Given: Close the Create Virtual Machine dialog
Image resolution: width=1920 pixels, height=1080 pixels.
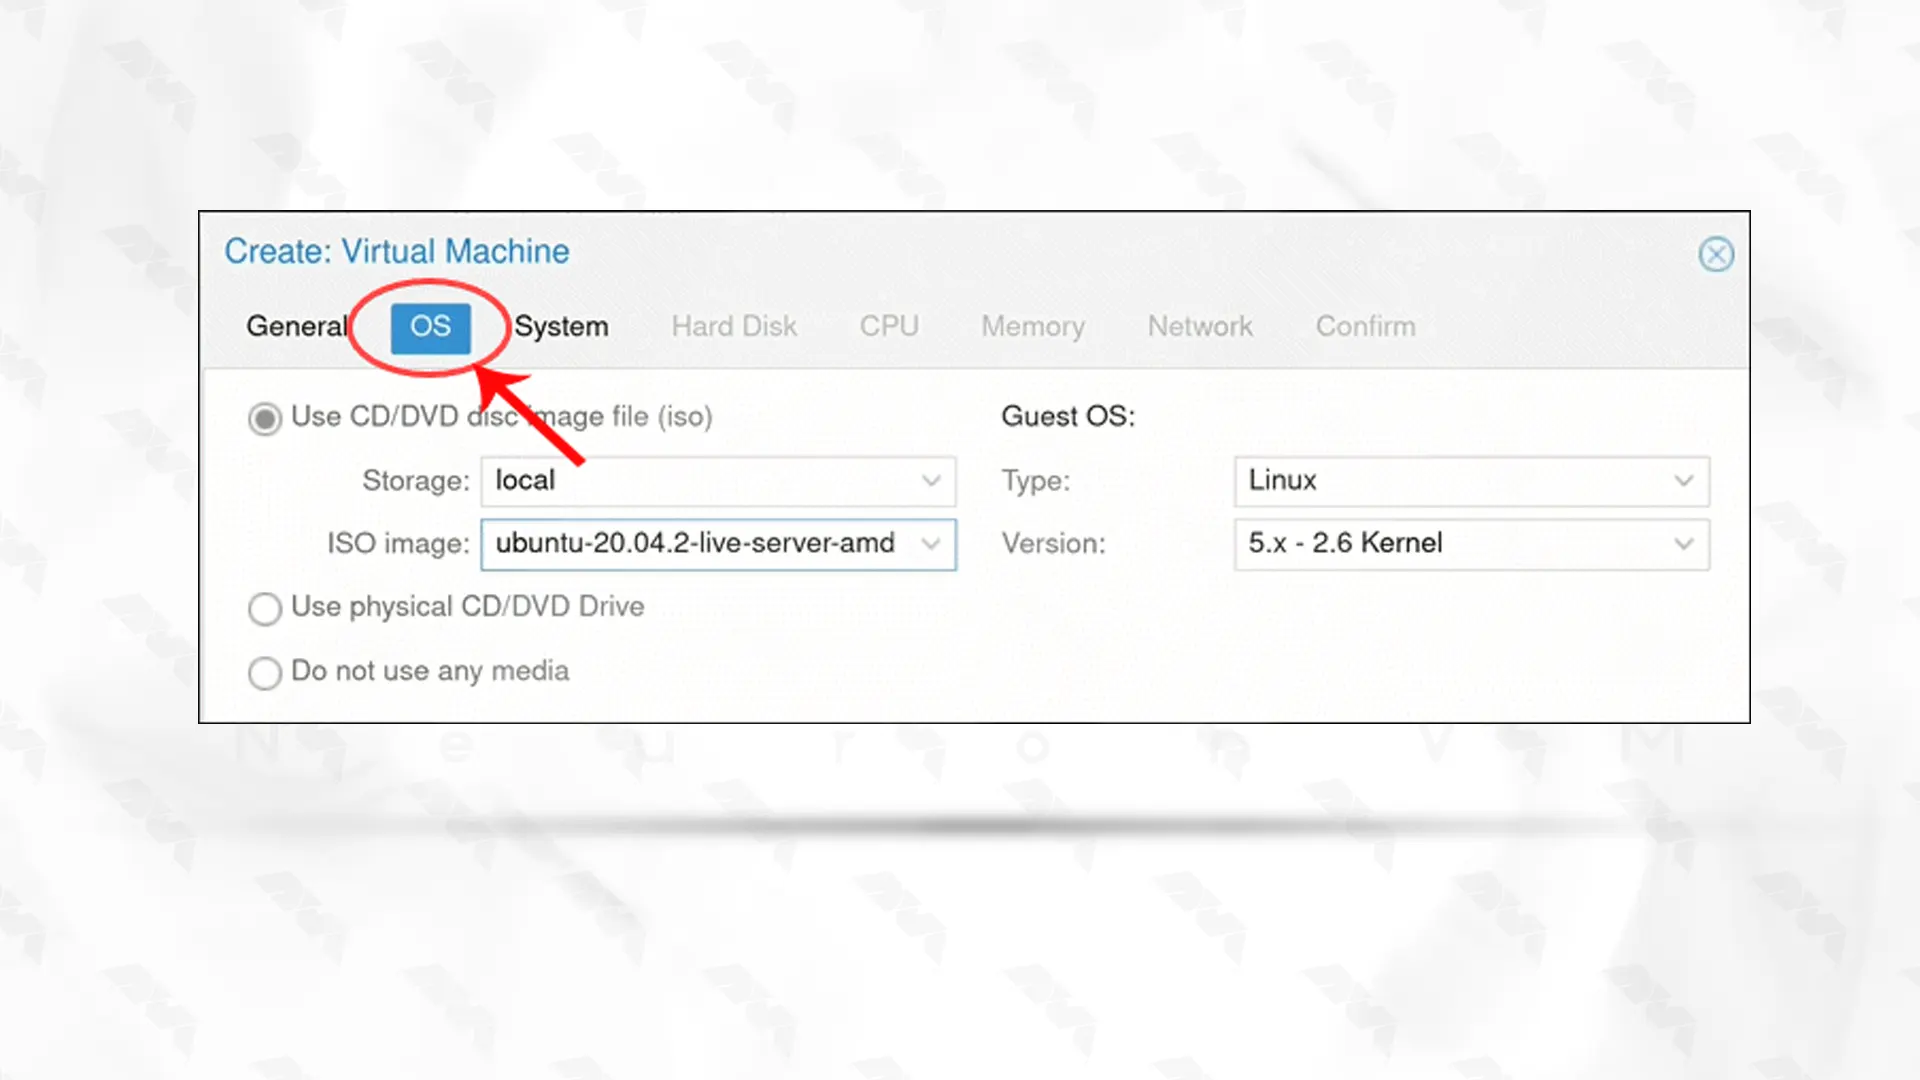Looking at the screenshot, I should (1716, 254).
